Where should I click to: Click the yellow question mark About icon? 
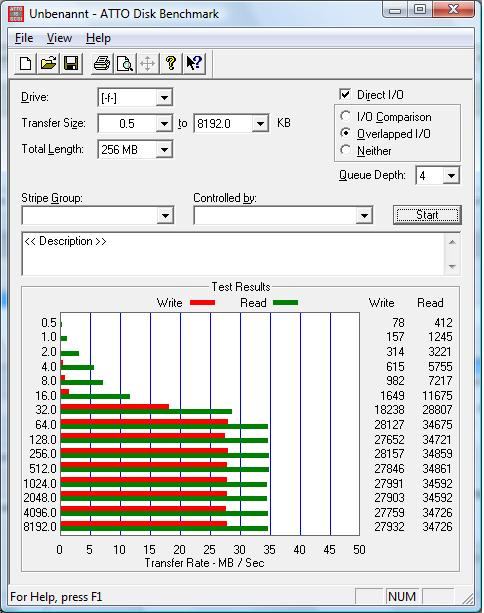171,63
